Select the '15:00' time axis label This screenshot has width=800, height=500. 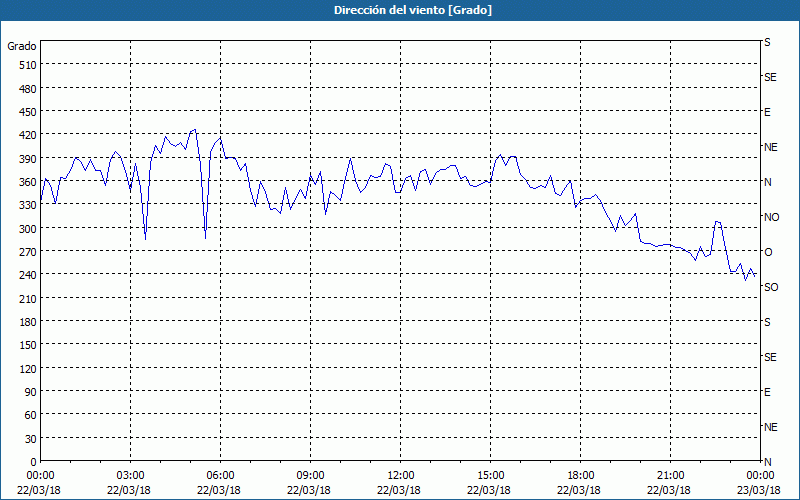[490, 476]
